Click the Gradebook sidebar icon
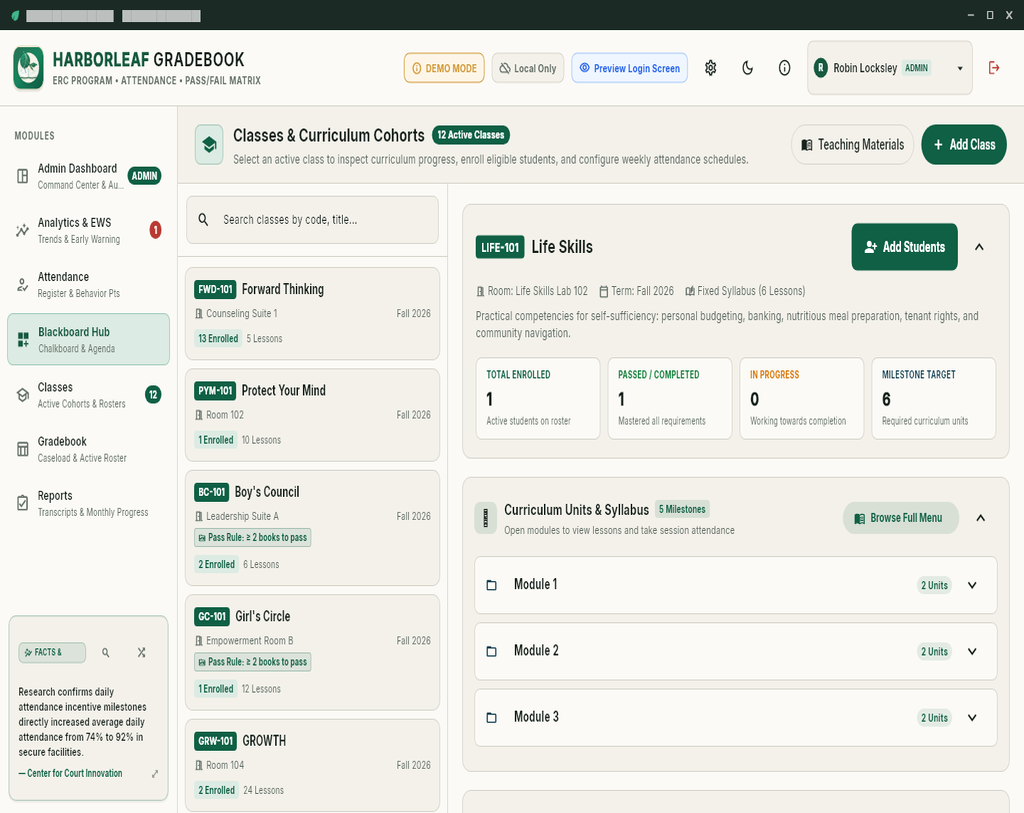Image resolution: width=1024 pixels, height=813 pixels. tap(23, 449)
